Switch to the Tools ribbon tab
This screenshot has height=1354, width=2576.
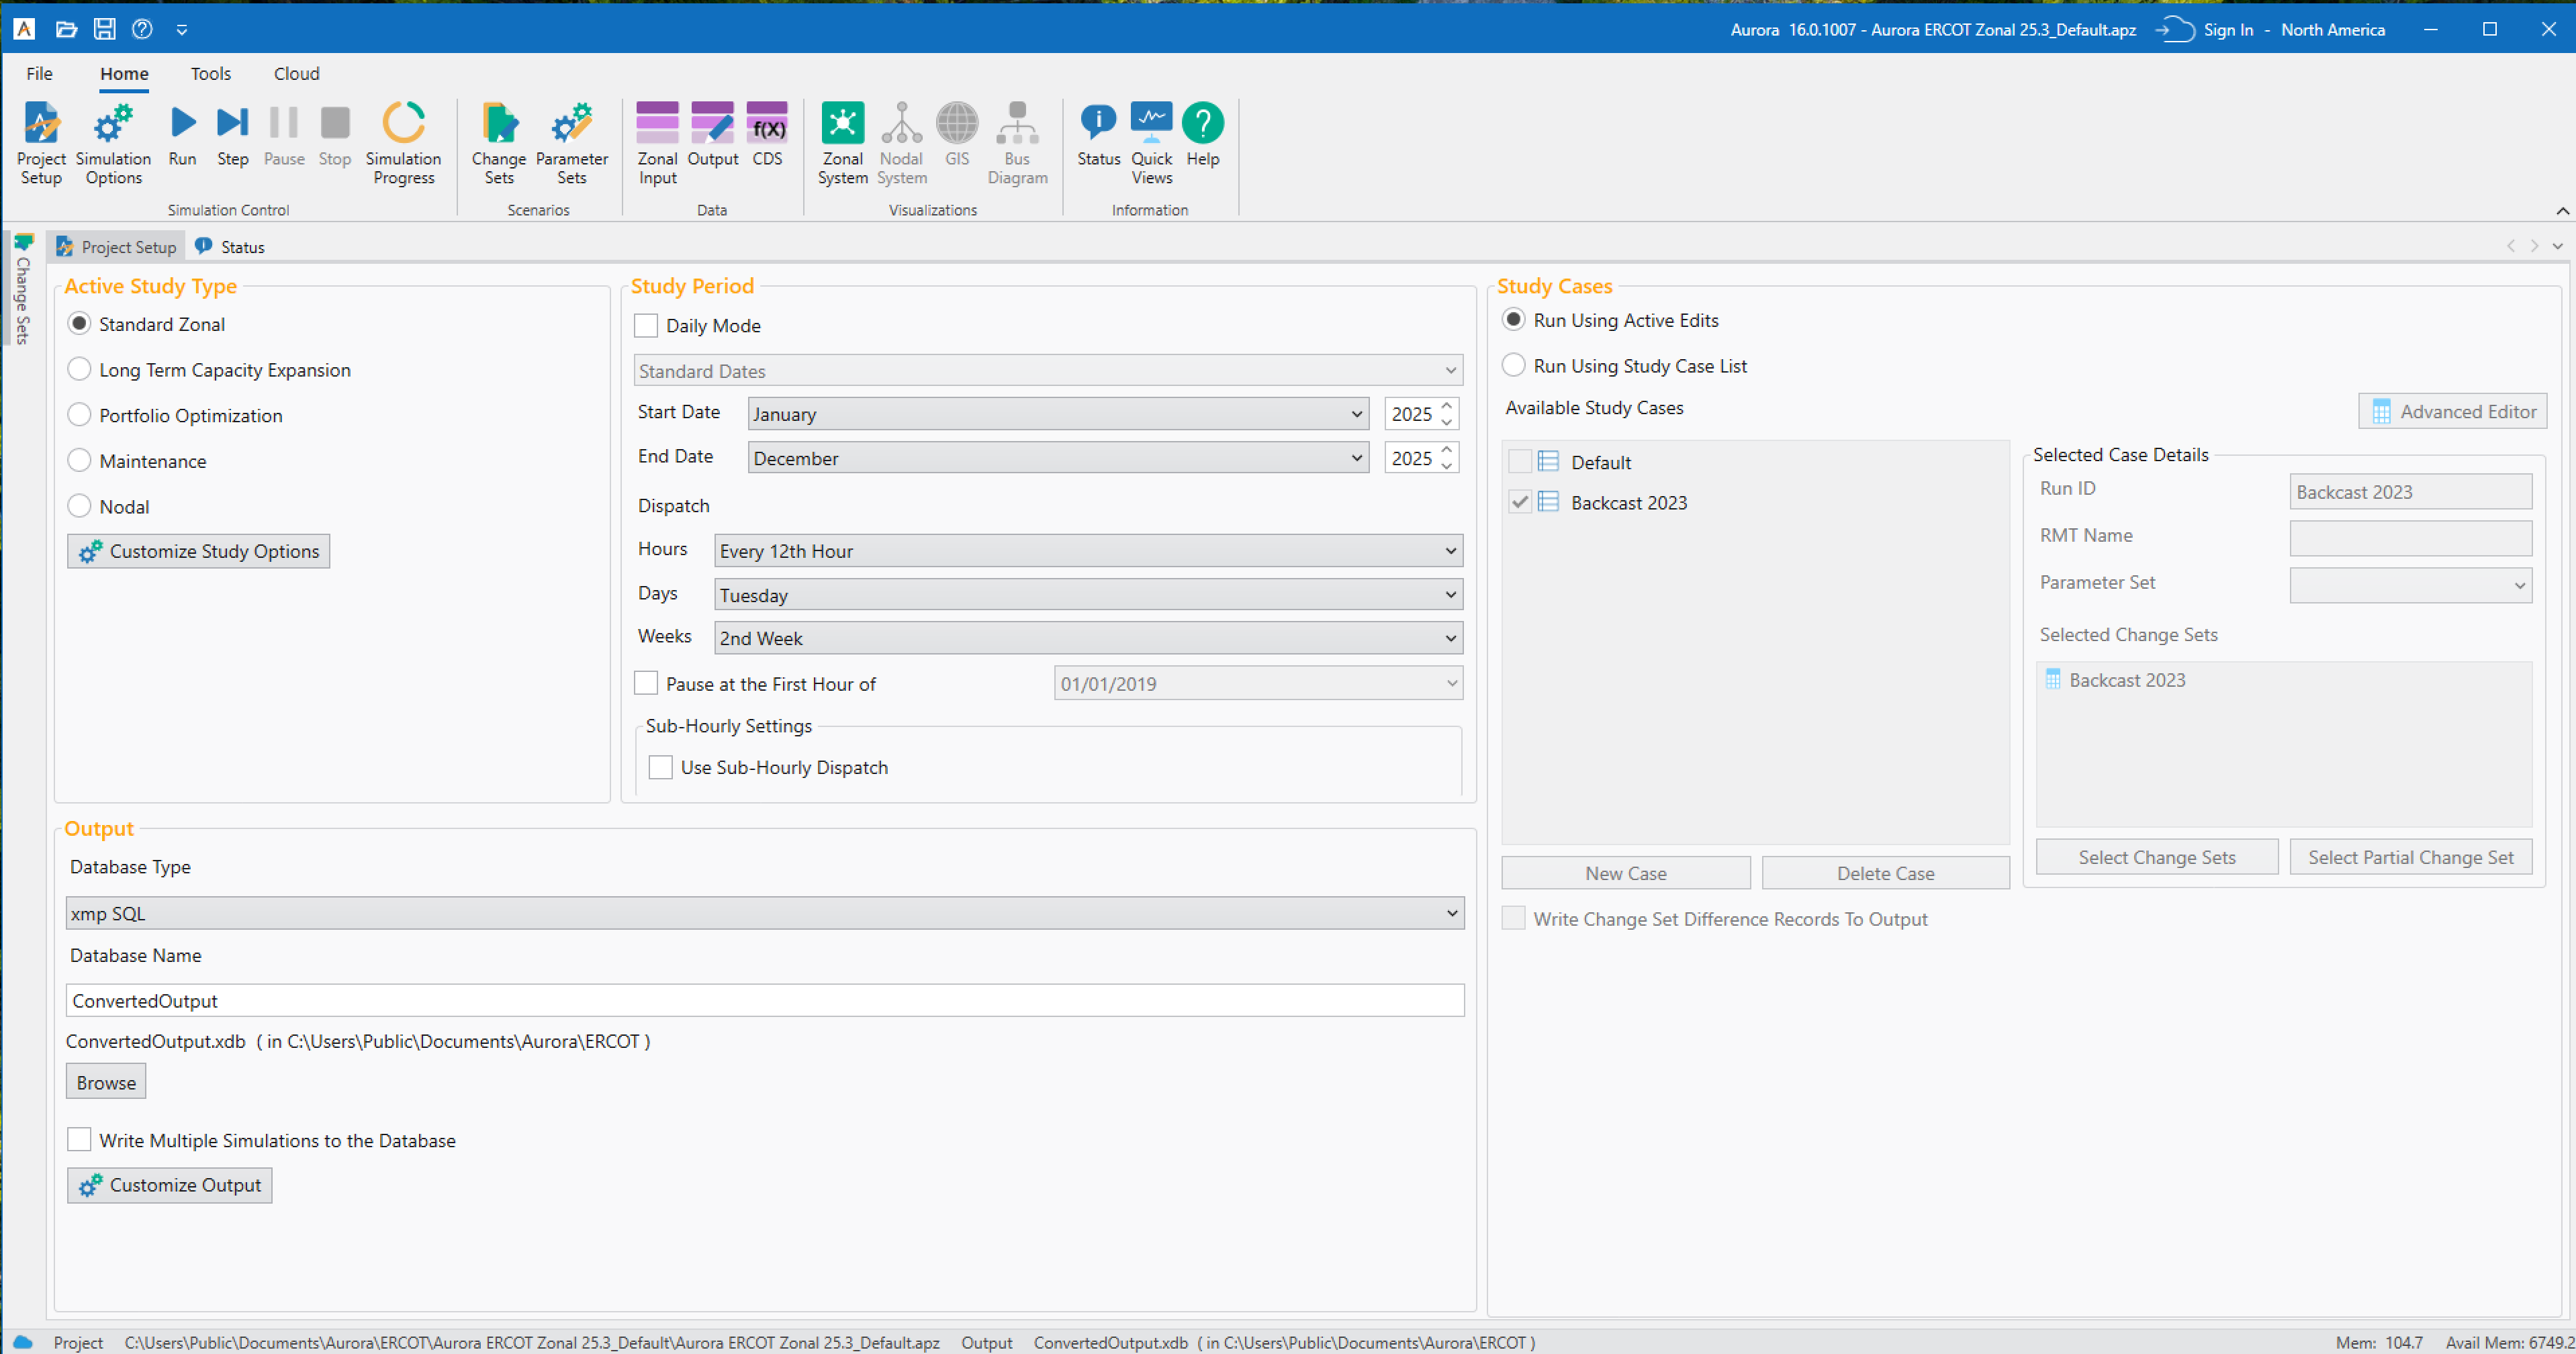pyautogui.click(x=210, y=74)
